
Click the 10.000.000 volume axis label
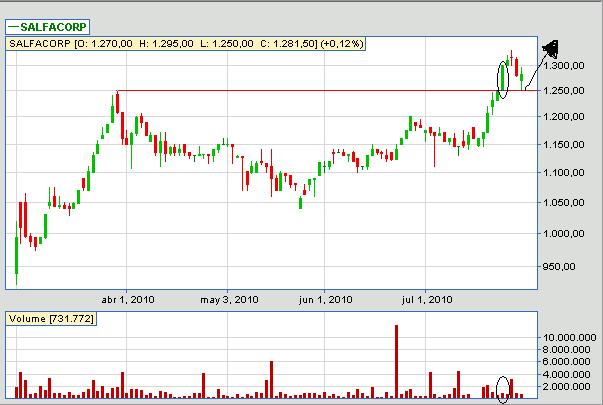coord(569,337)
